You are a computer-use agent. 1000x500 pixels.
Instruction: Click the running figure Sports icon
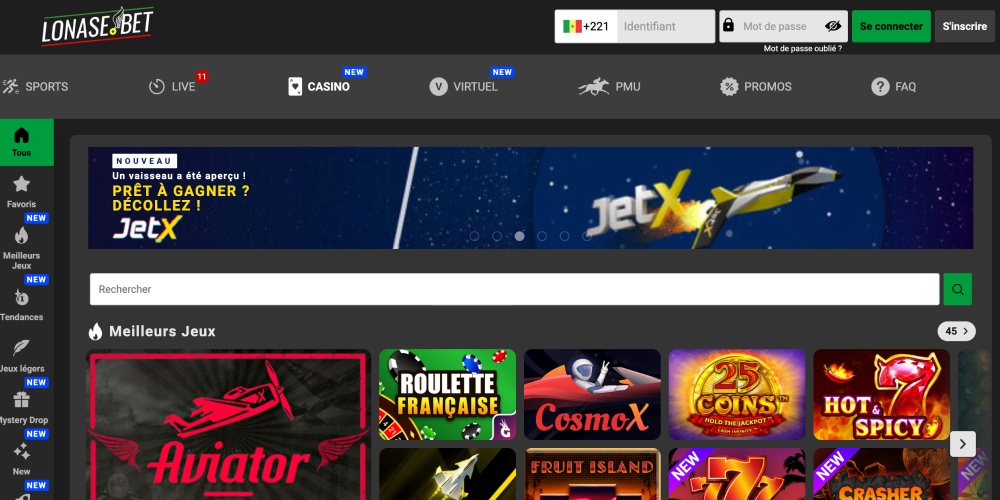coord(10,87)
